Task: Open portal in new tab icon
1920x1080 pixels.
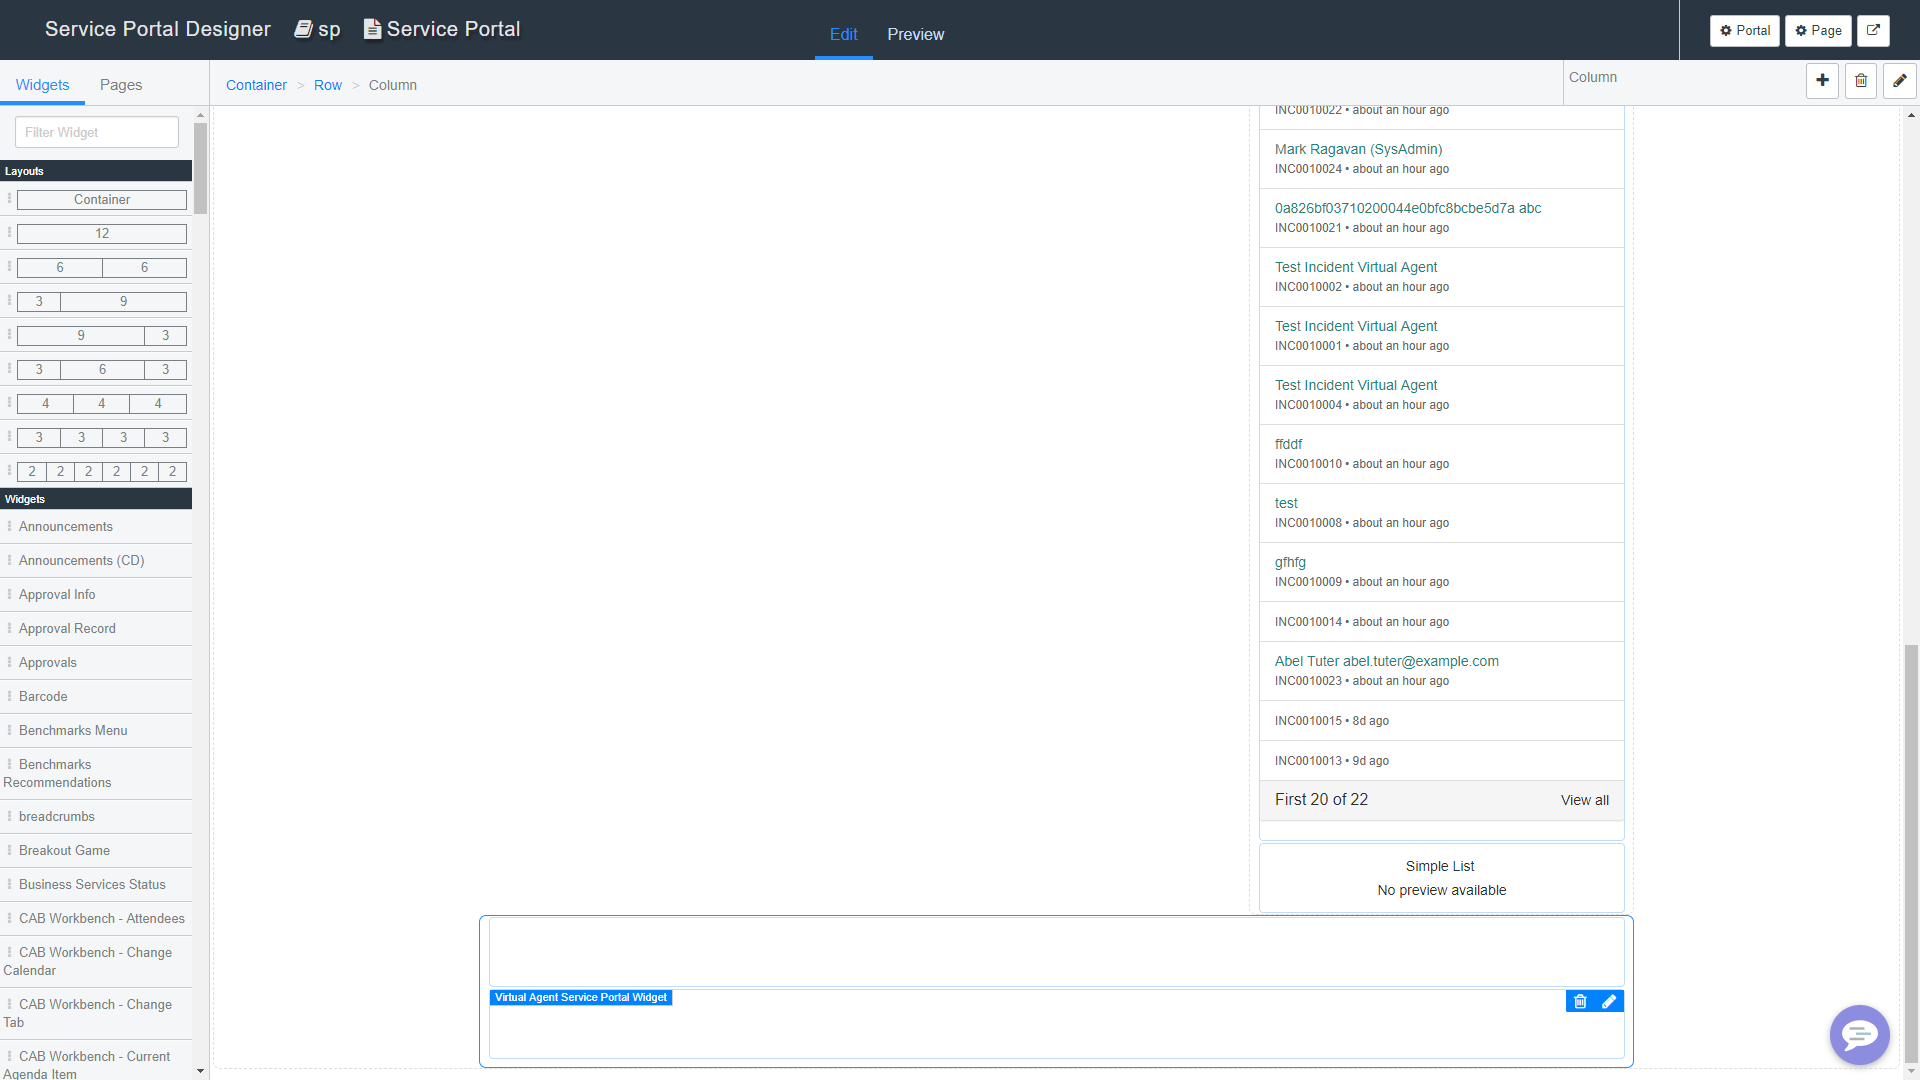Action: point(1872,31)
